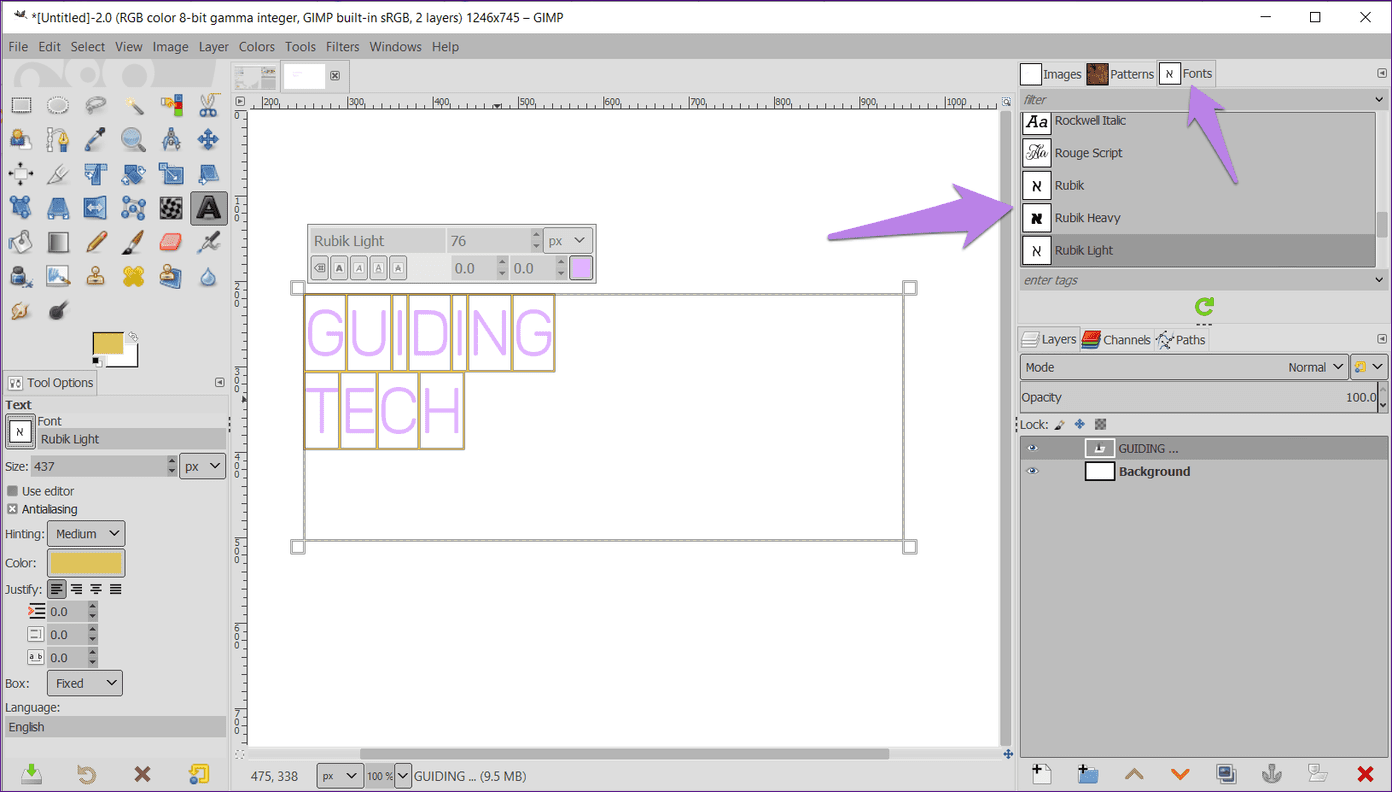Image resolution: width=1392 pixels, height=792 pixels.
Task: Select the Gradient tool
Action: (x=59, y=241)
